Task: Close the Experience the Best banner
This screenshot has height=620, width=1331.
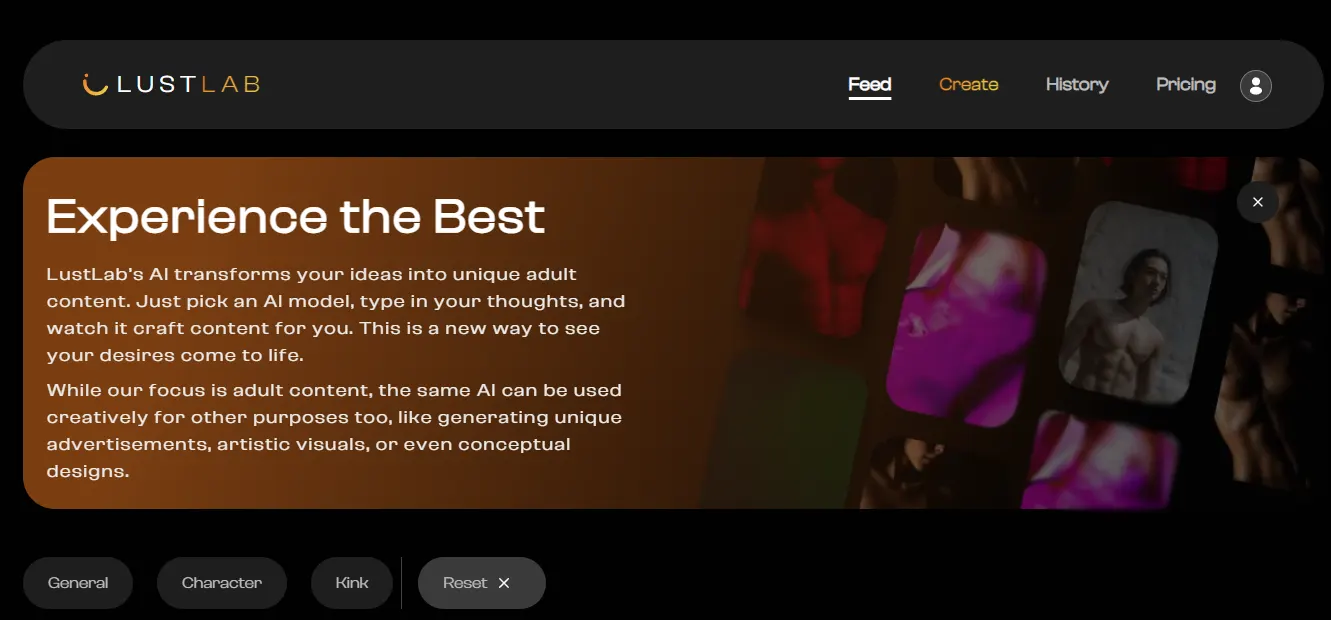Action: [1258, 202]
